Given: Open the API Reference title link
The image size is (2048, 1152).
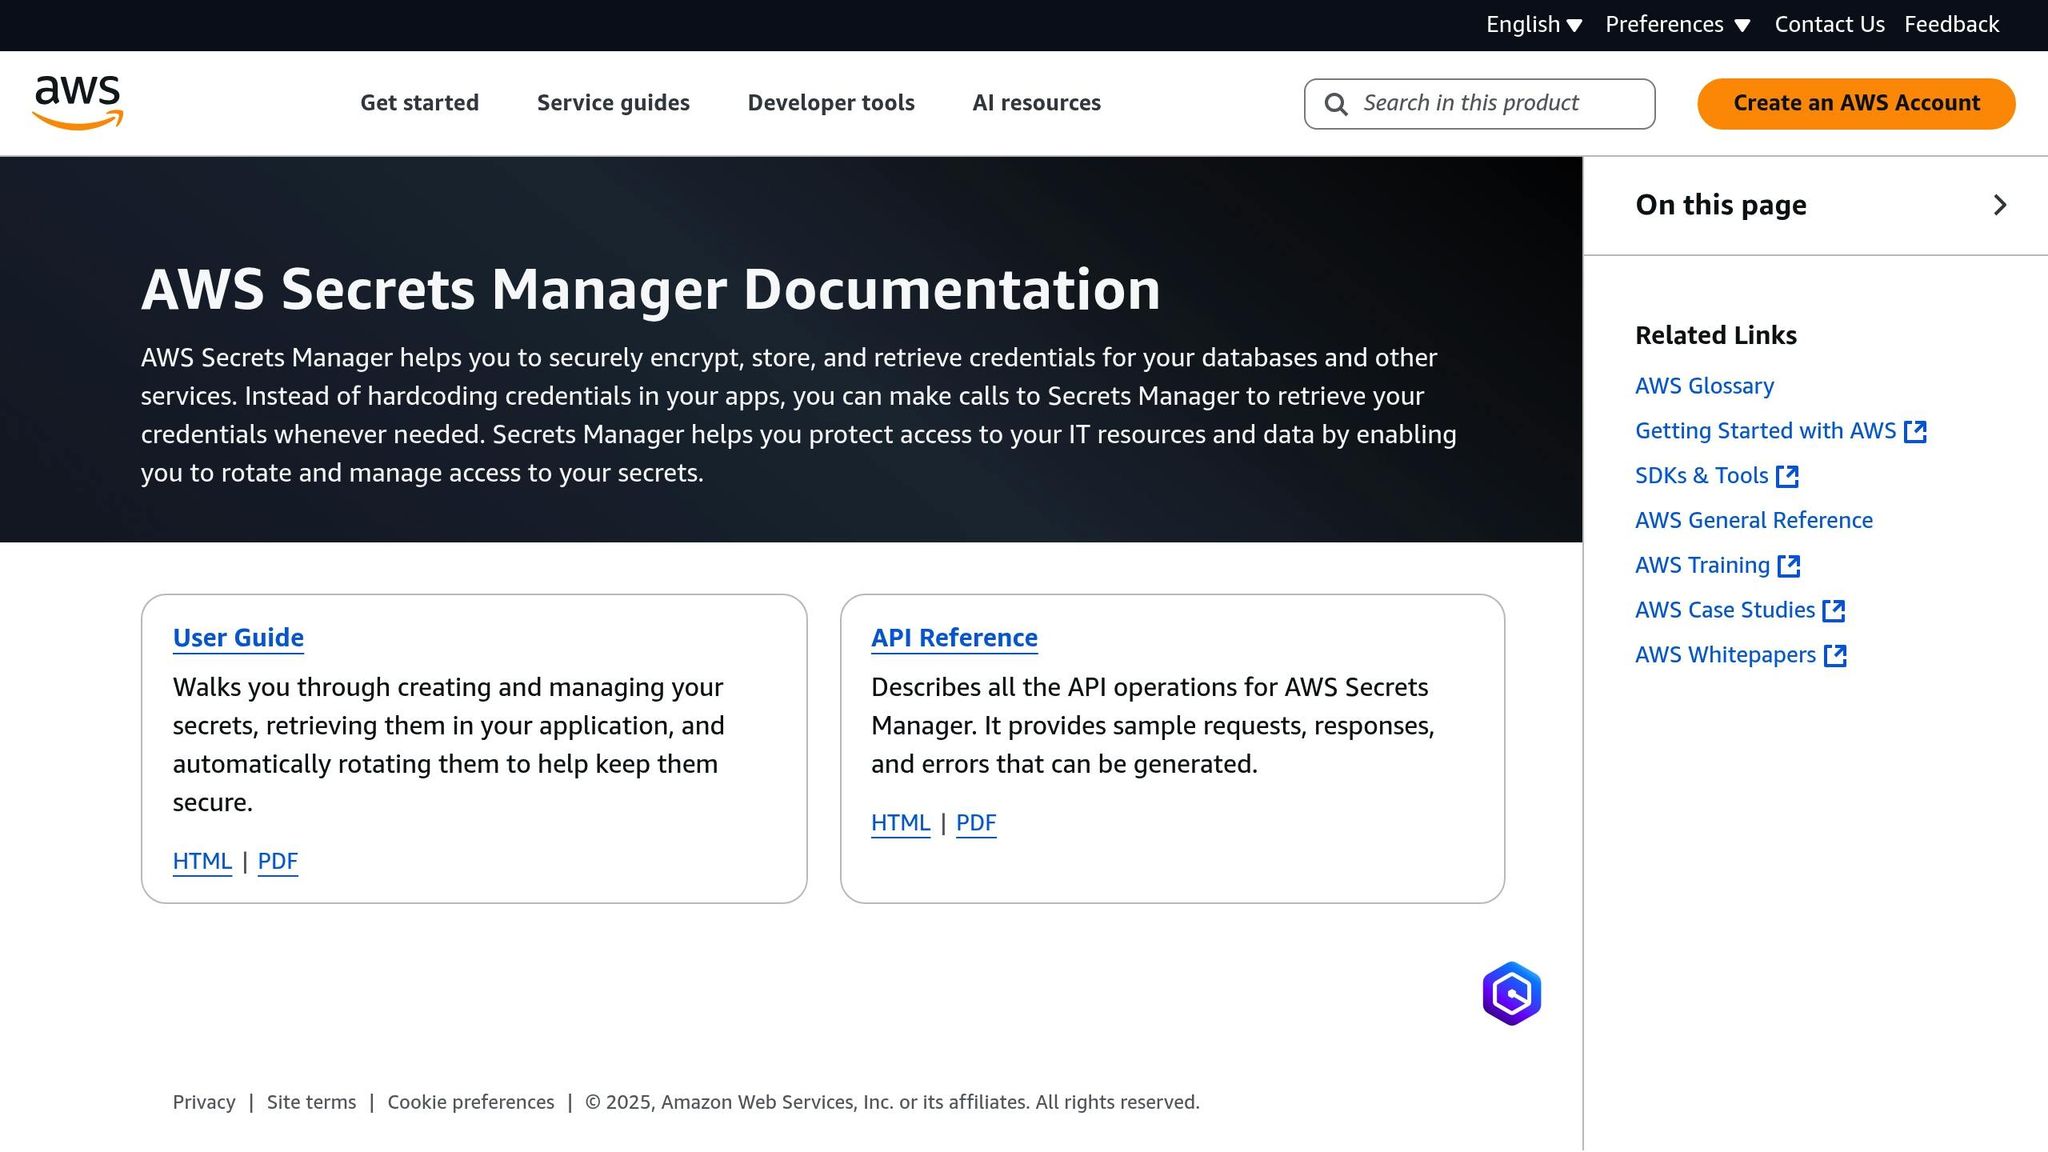Looking at the screenshot, I should click(x=954, y=638).
